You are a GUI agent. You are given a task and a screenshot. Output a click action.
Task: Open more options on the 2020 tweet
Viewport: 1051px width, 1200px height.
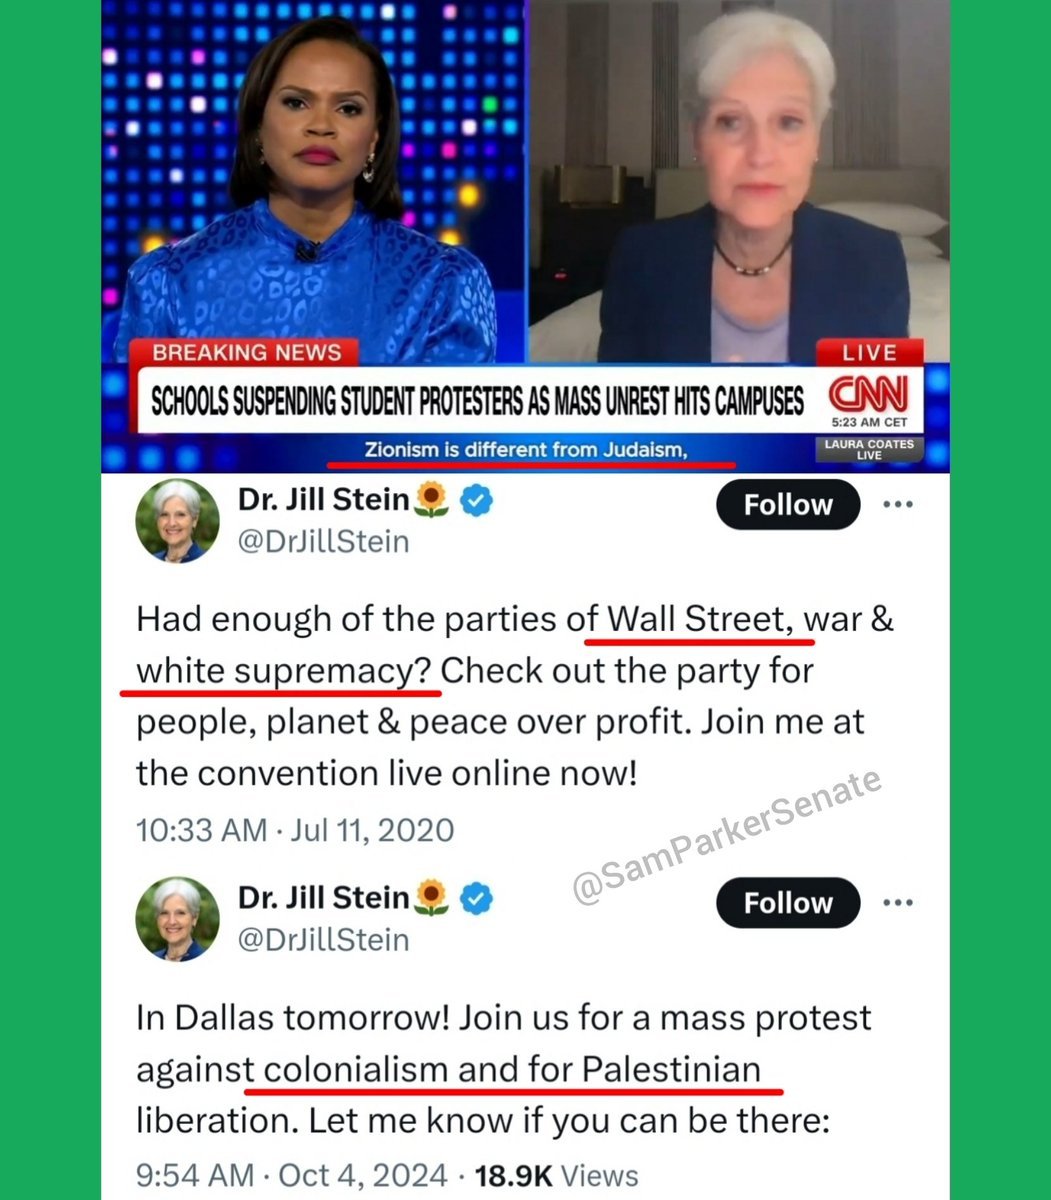point(898,504)
